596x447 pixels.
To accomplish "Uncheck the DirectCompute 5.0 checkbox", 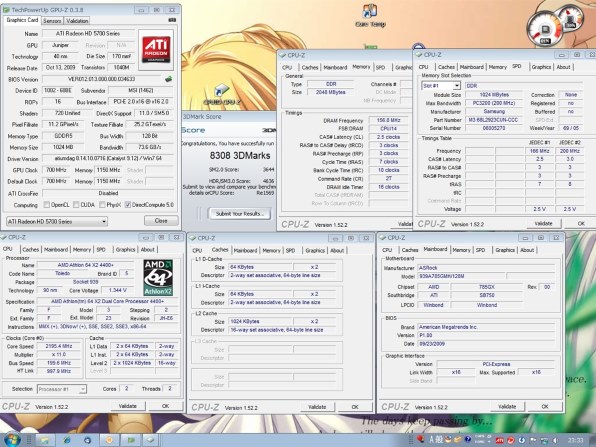I will [x=128, y=205].
